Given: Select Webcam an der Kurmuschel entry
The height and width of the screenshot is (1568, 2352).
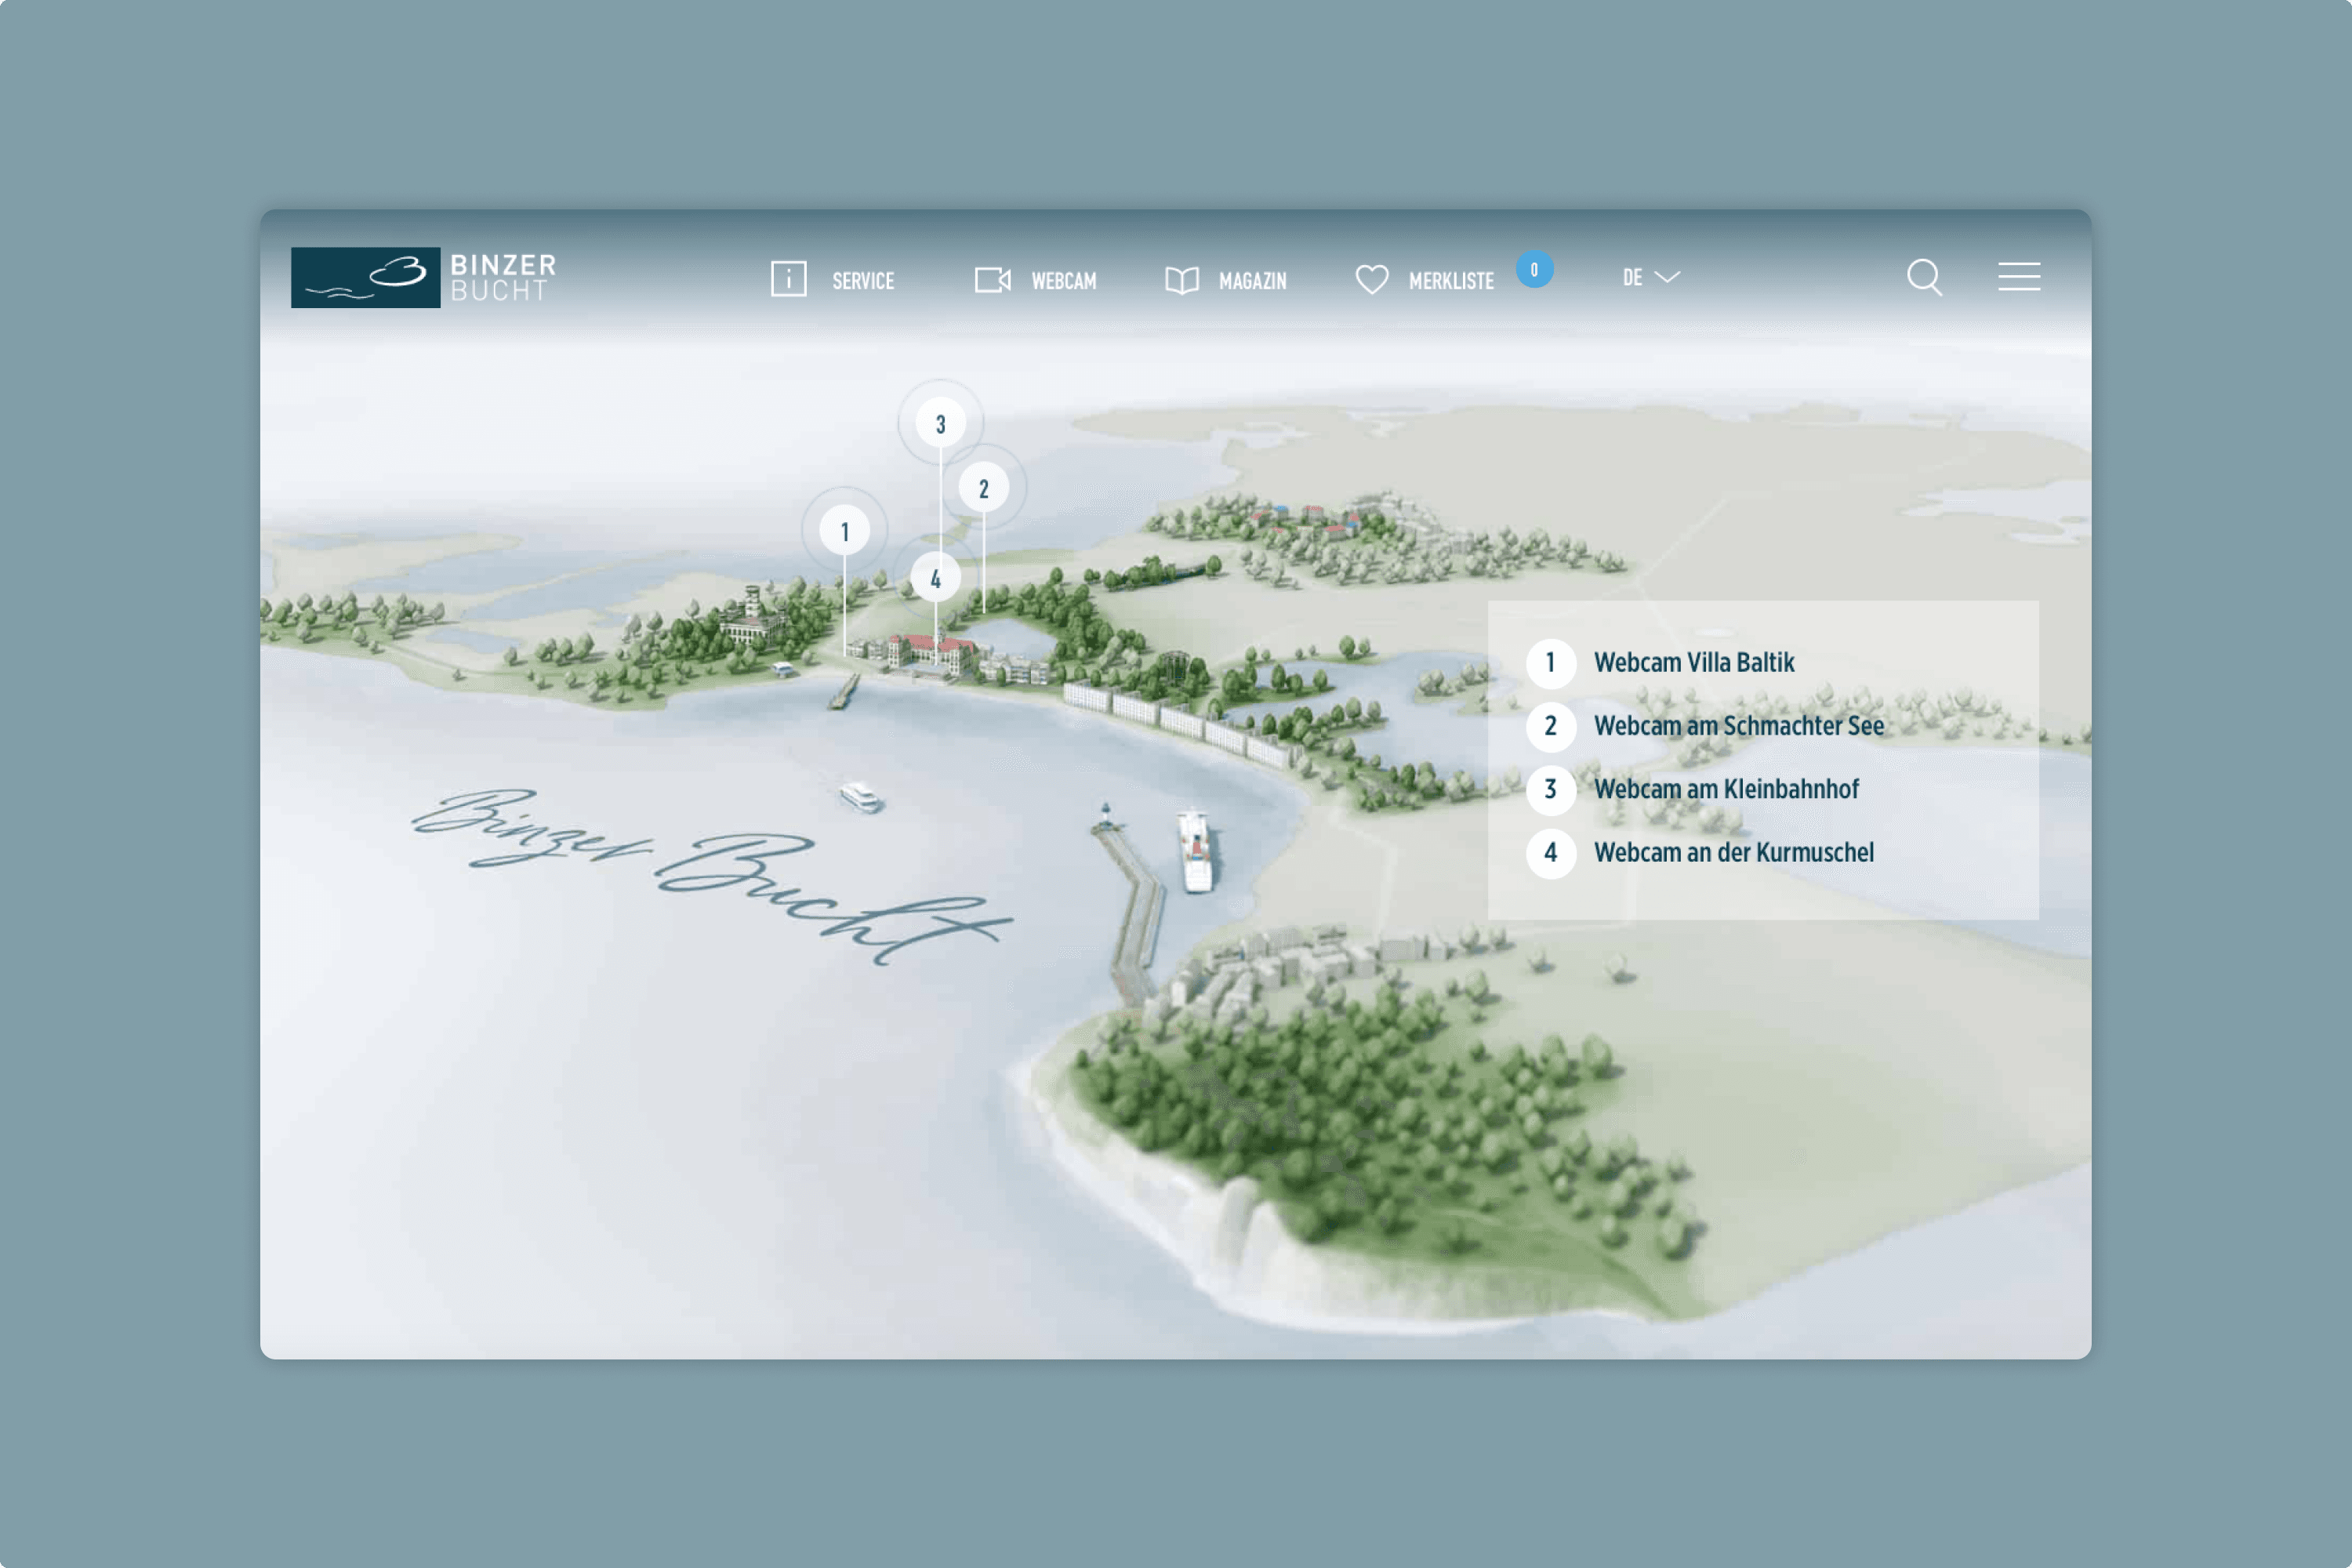Looking at the screenshot, I should [1734, 853].
